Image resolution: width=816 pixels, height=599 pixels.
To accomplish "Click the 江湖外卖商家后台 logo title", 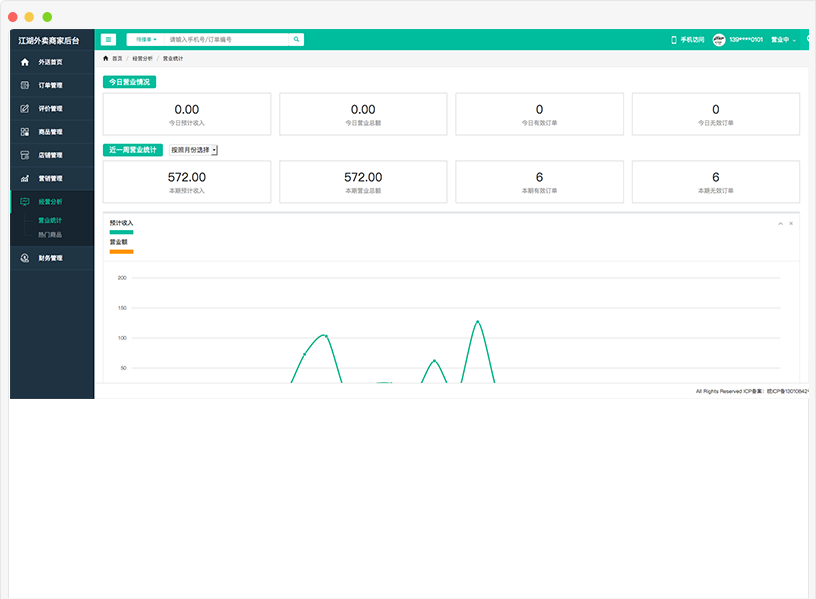I will pos(49,41).
